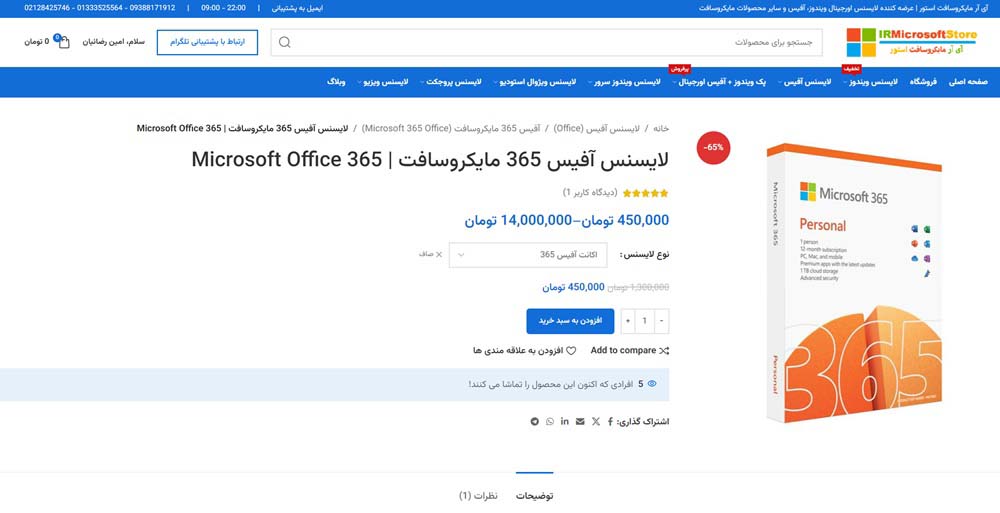The height and width of the screenshot is (513, 1000).
Task: Share product via email icon
Action: tap(580, 422)
